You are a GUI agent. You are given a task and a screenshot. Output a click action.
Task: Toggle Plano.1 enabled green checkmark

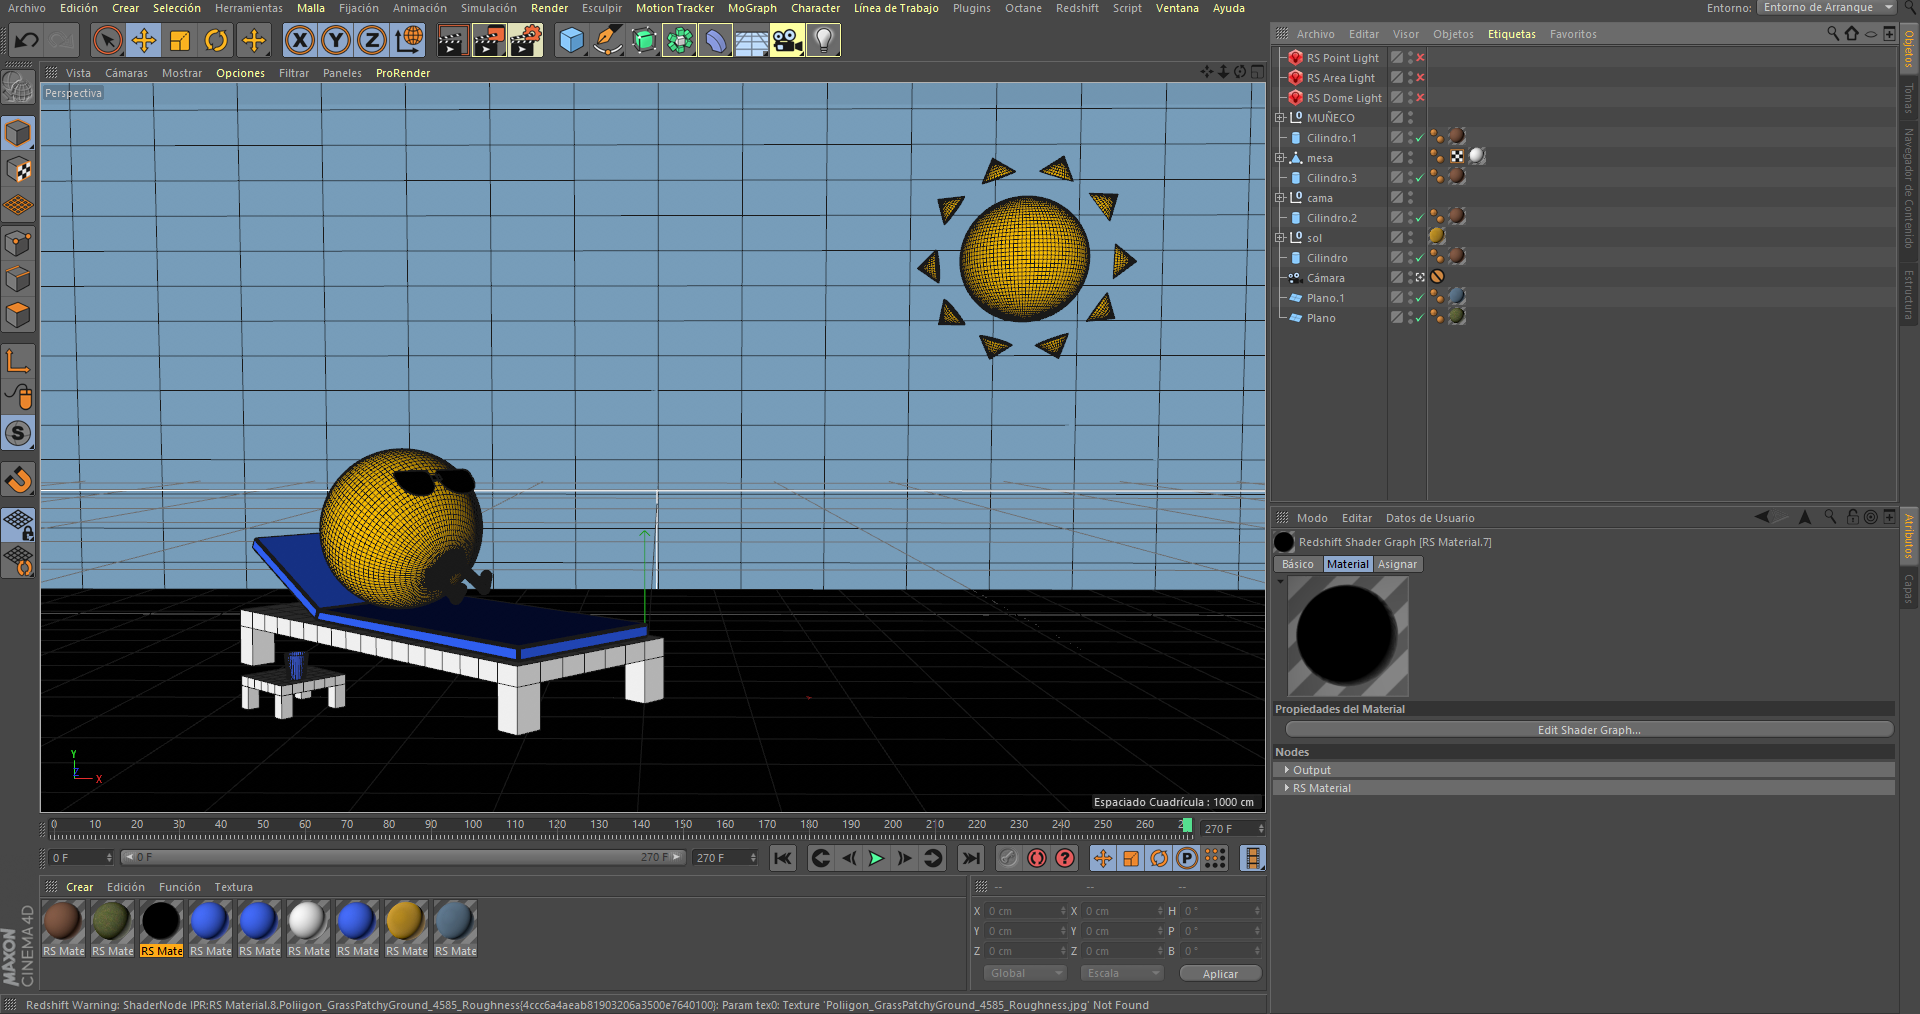click(1420, 298)
